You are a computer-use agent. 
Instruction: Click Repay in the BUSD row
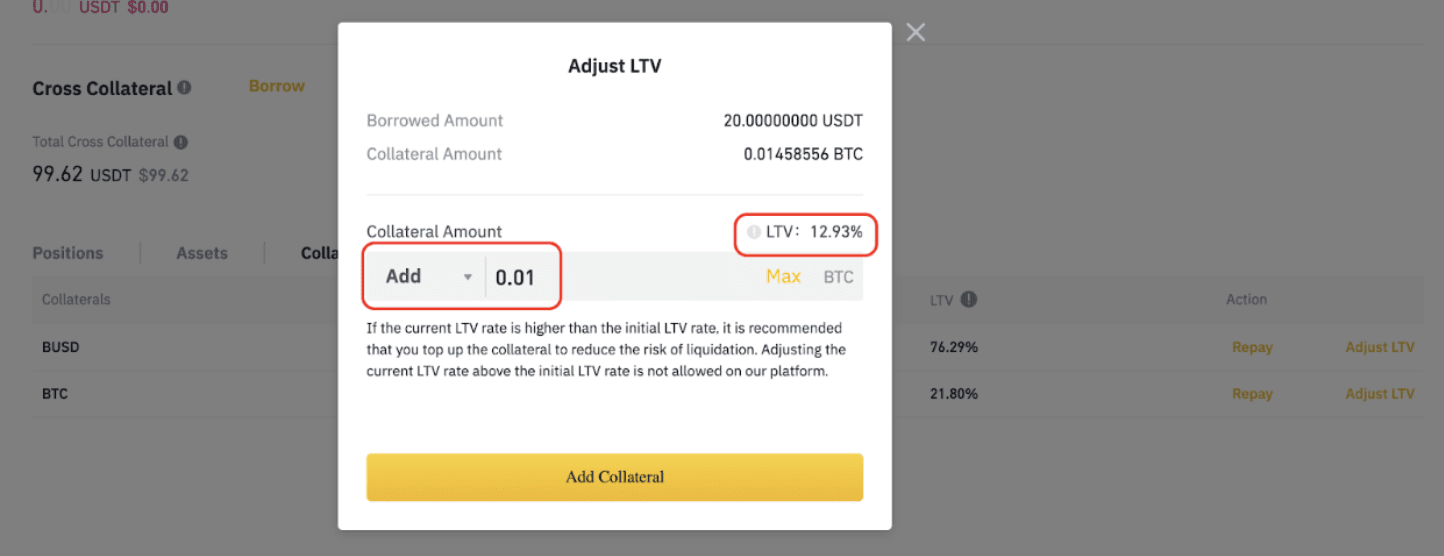tap(1252, 348)
